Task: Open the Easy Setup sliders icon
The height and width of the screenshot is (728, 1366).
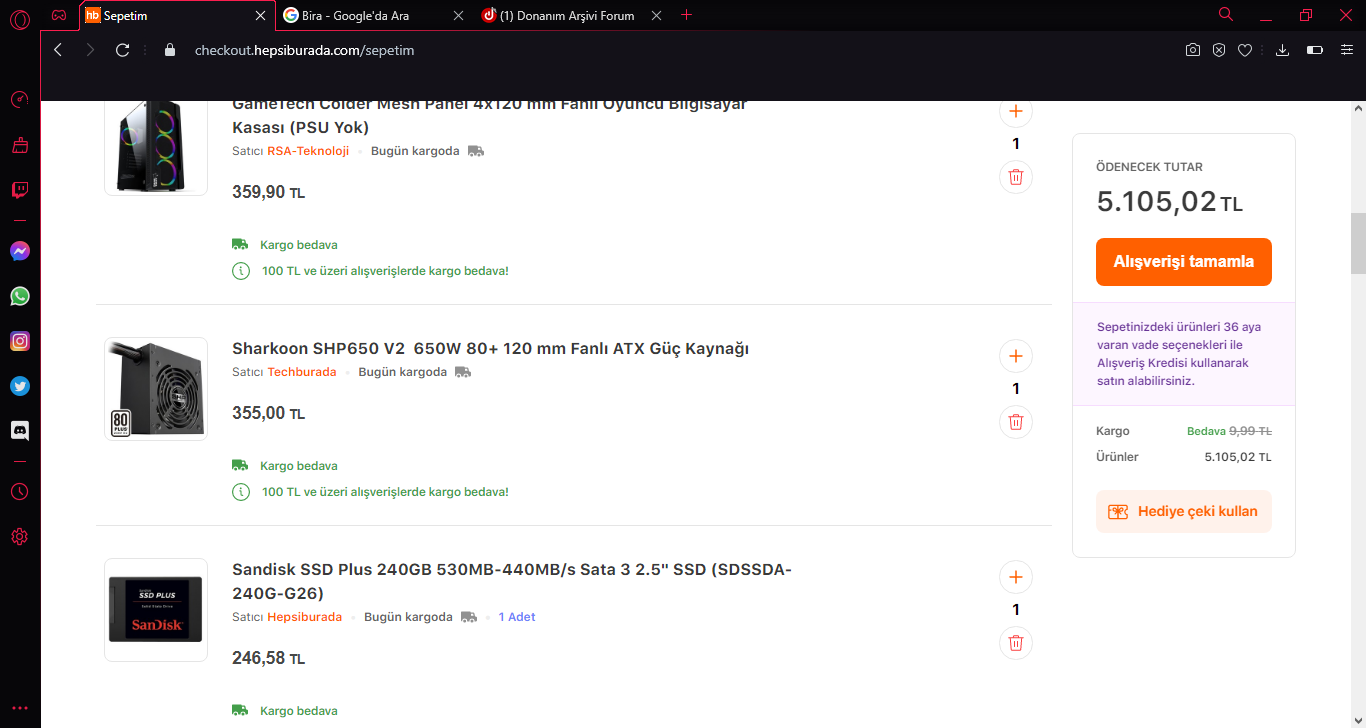Action: [x=1346, y=50]
